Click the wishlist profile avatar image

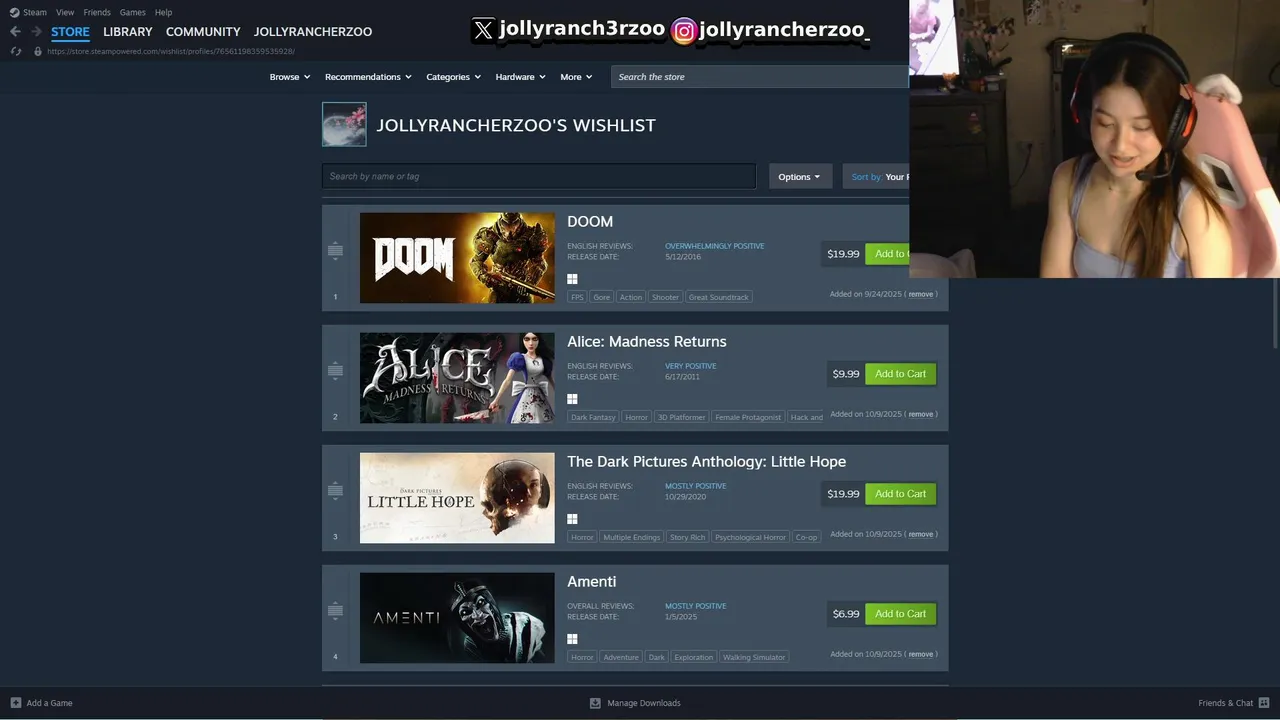tap(344, 124)
